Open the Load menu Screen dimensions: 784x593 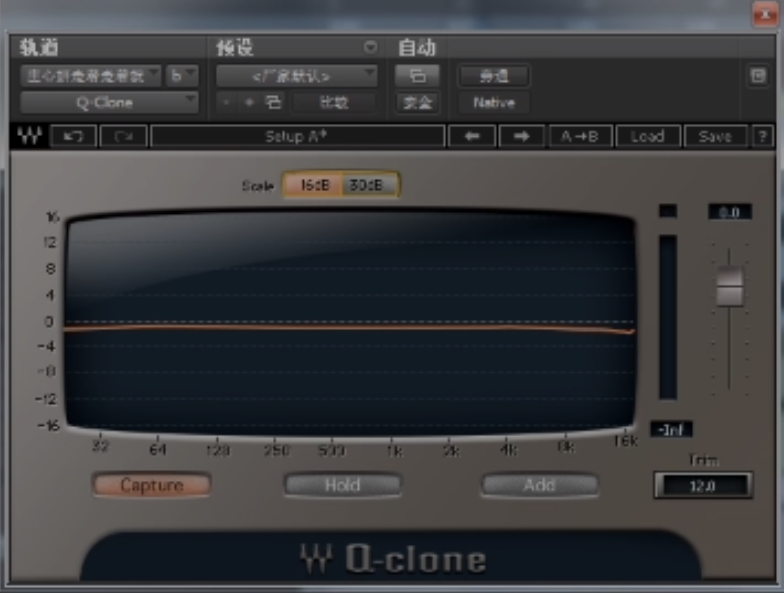tap(647, 136)
